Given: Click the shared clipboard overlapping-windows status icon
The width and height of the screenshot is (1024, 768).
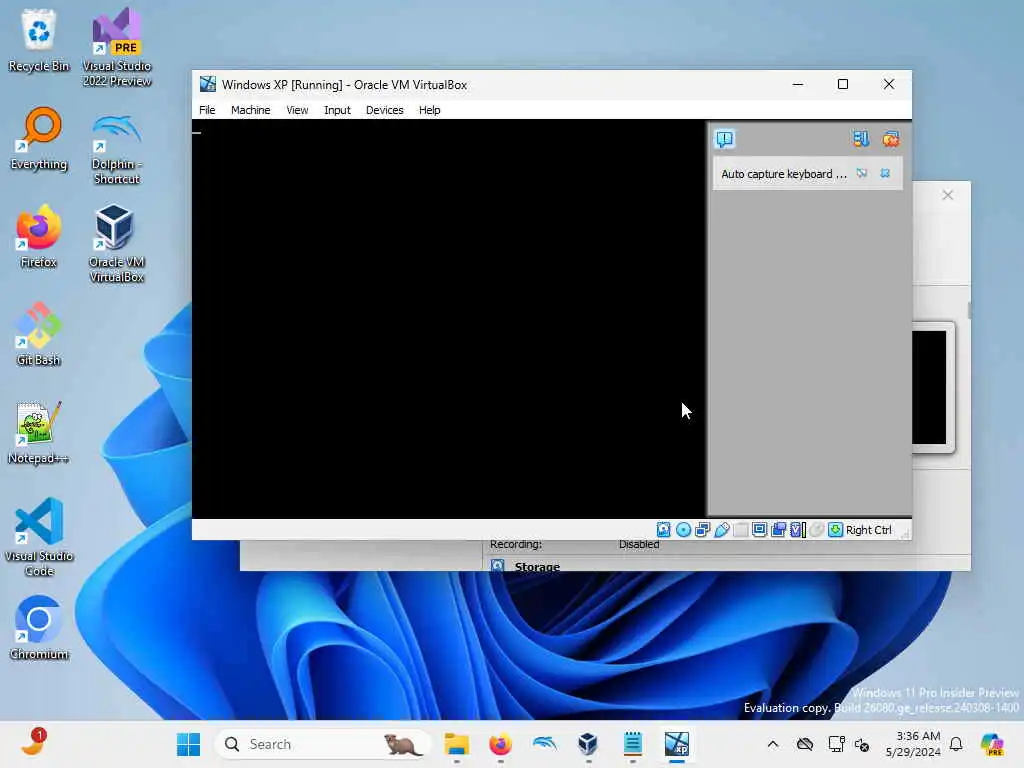Looking at the screenshot, I should [778, 530].
